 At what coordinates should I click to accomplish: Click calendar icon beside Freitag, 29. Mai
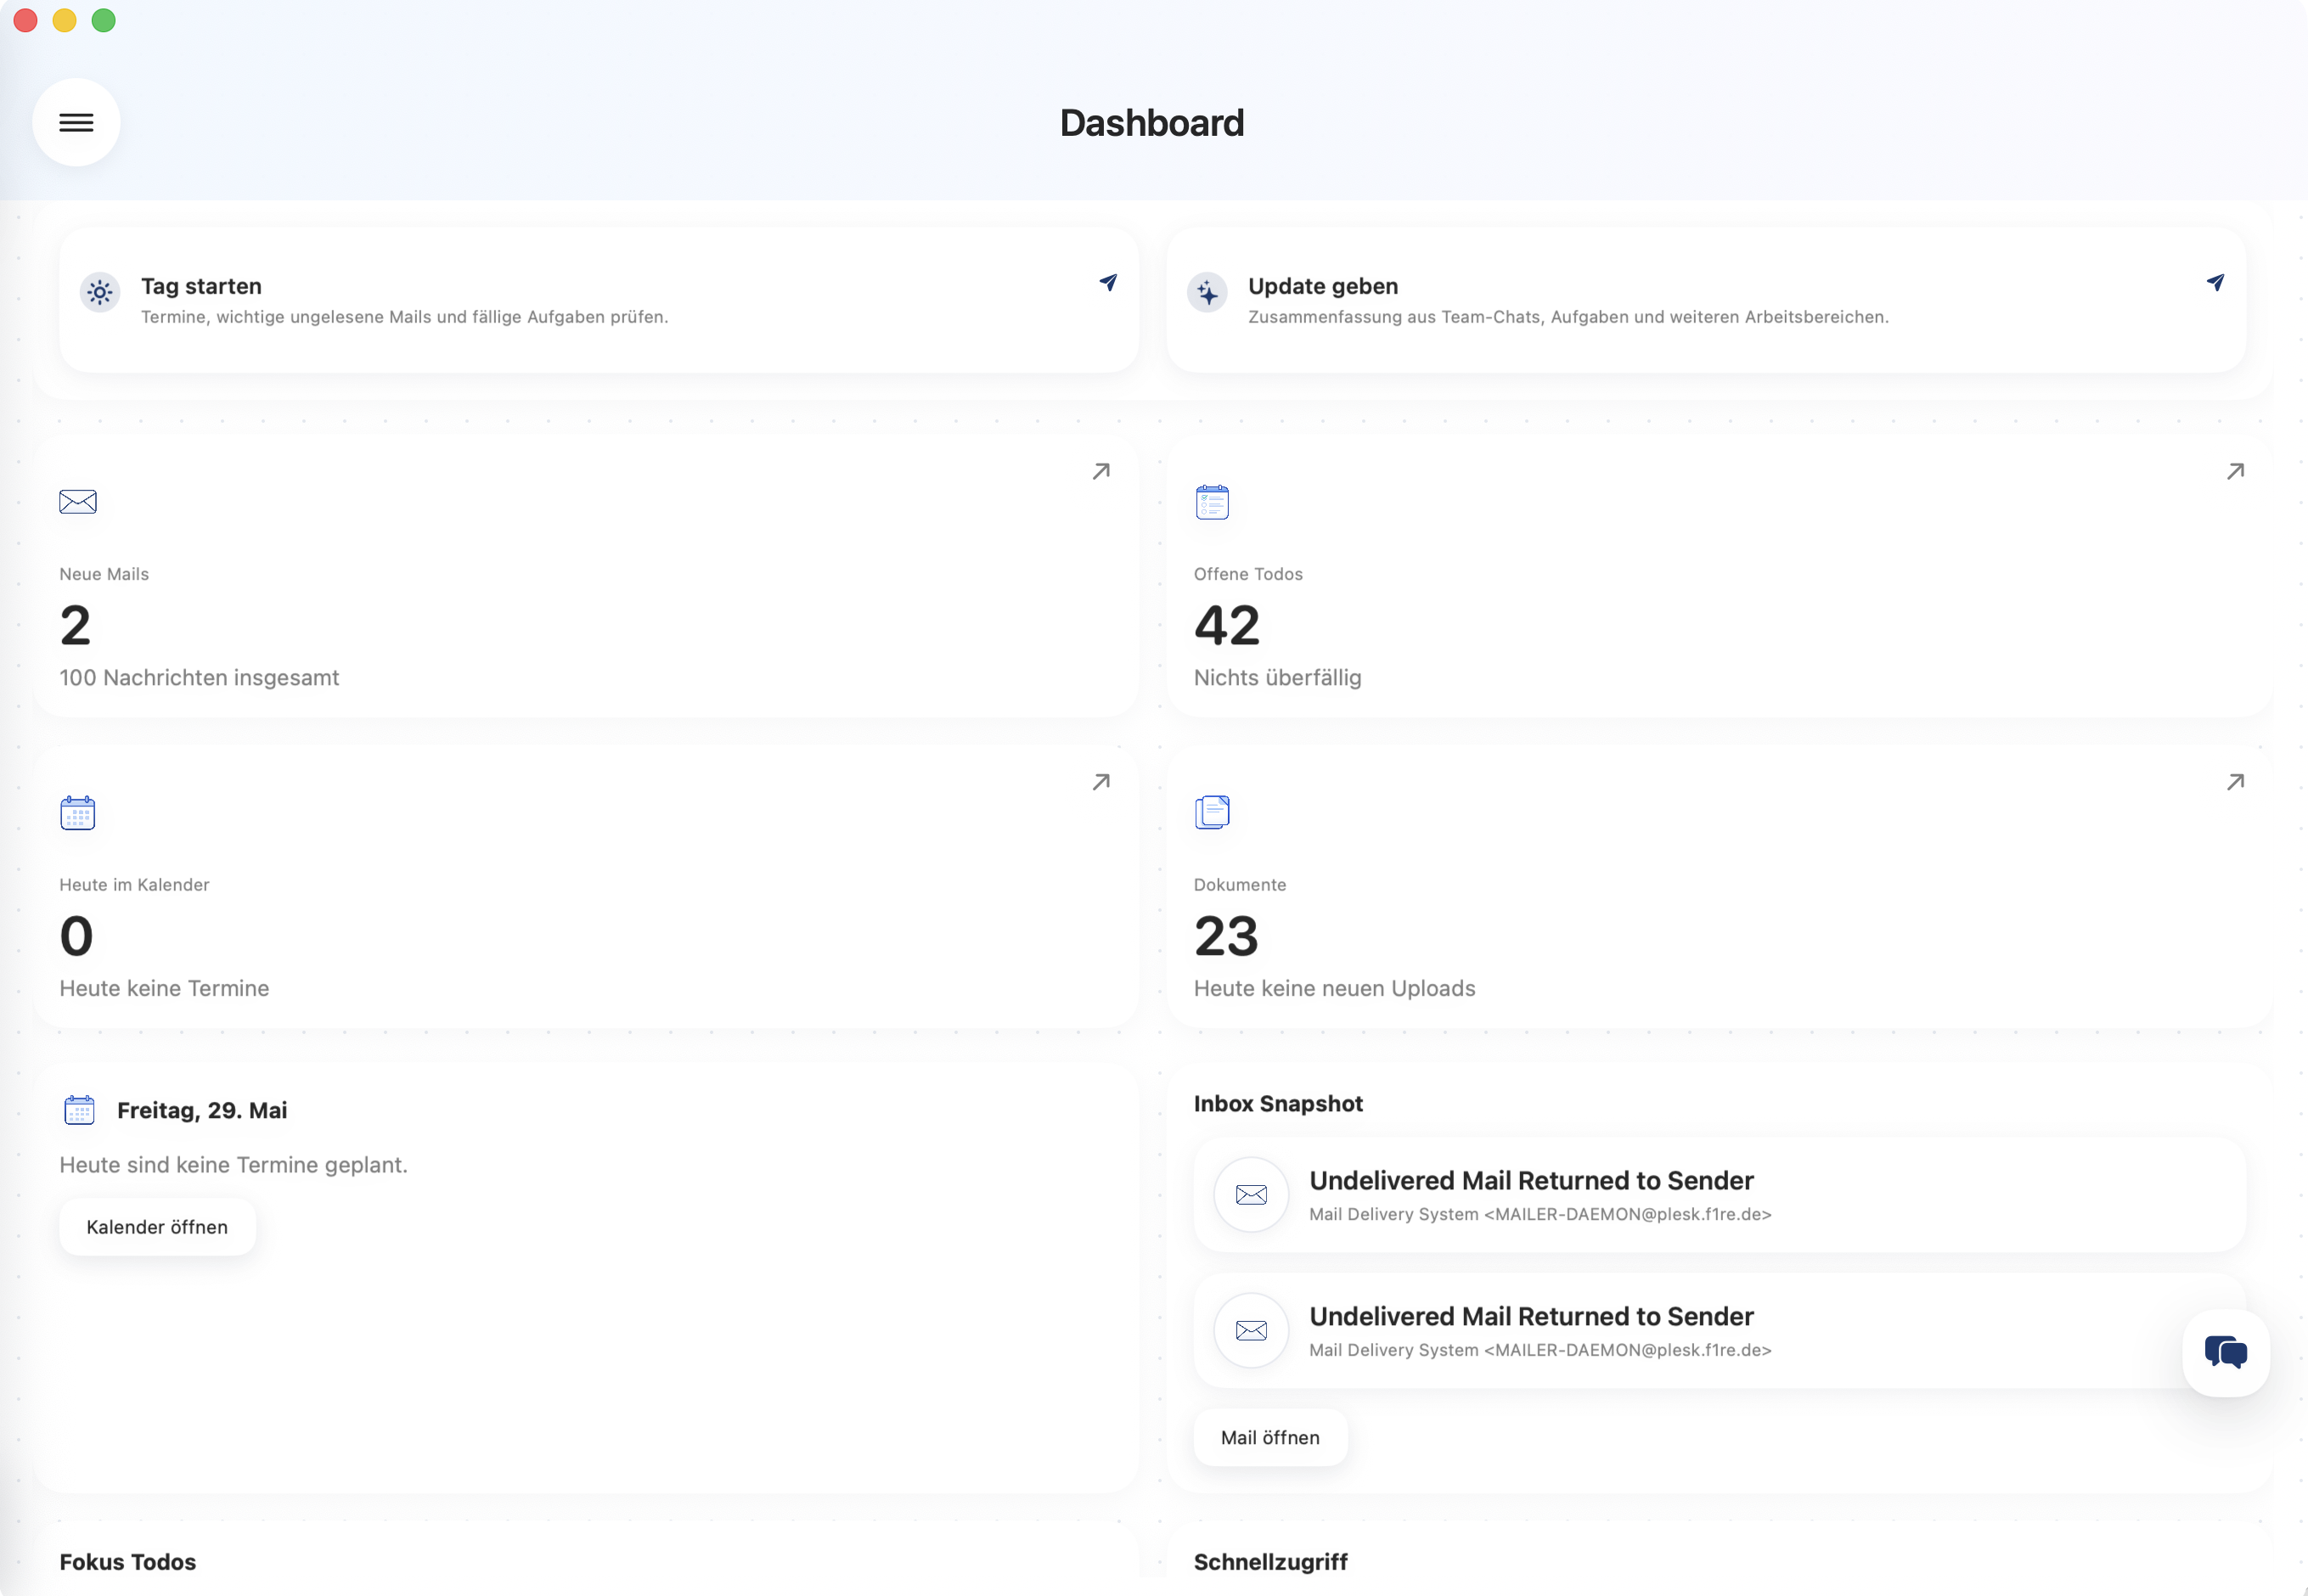pos(79,1110)
